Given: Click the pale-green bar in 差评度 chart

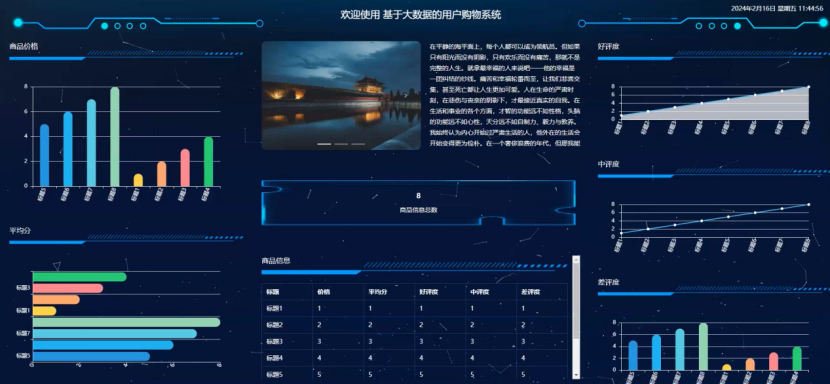Looking at the screenshot, I should tap(703, 347).
